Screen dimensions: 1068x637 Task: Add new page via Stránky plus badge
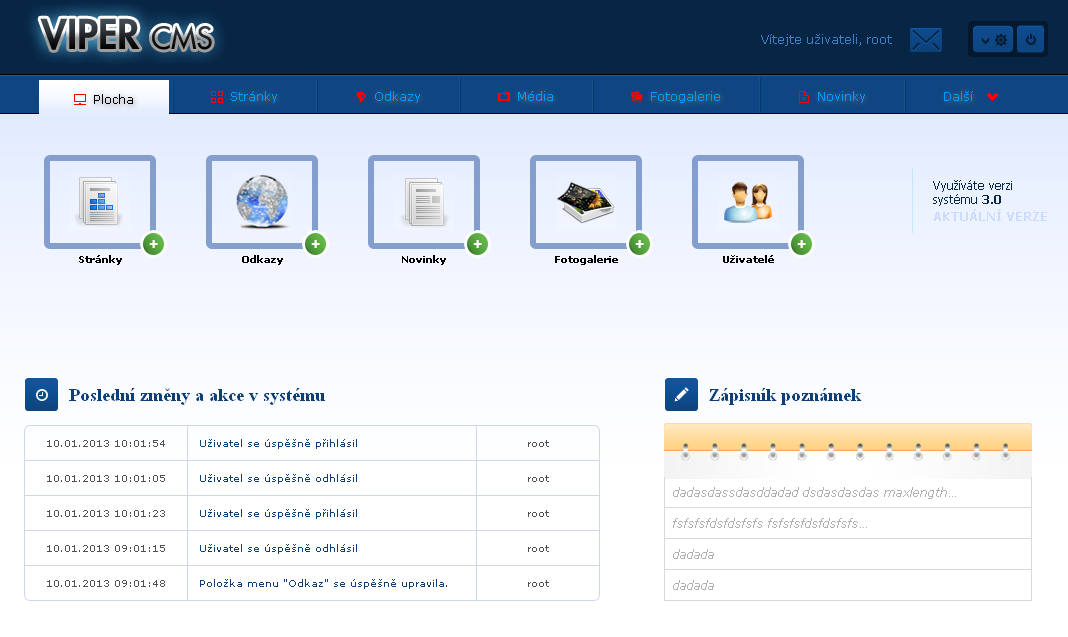coord(153,244)
